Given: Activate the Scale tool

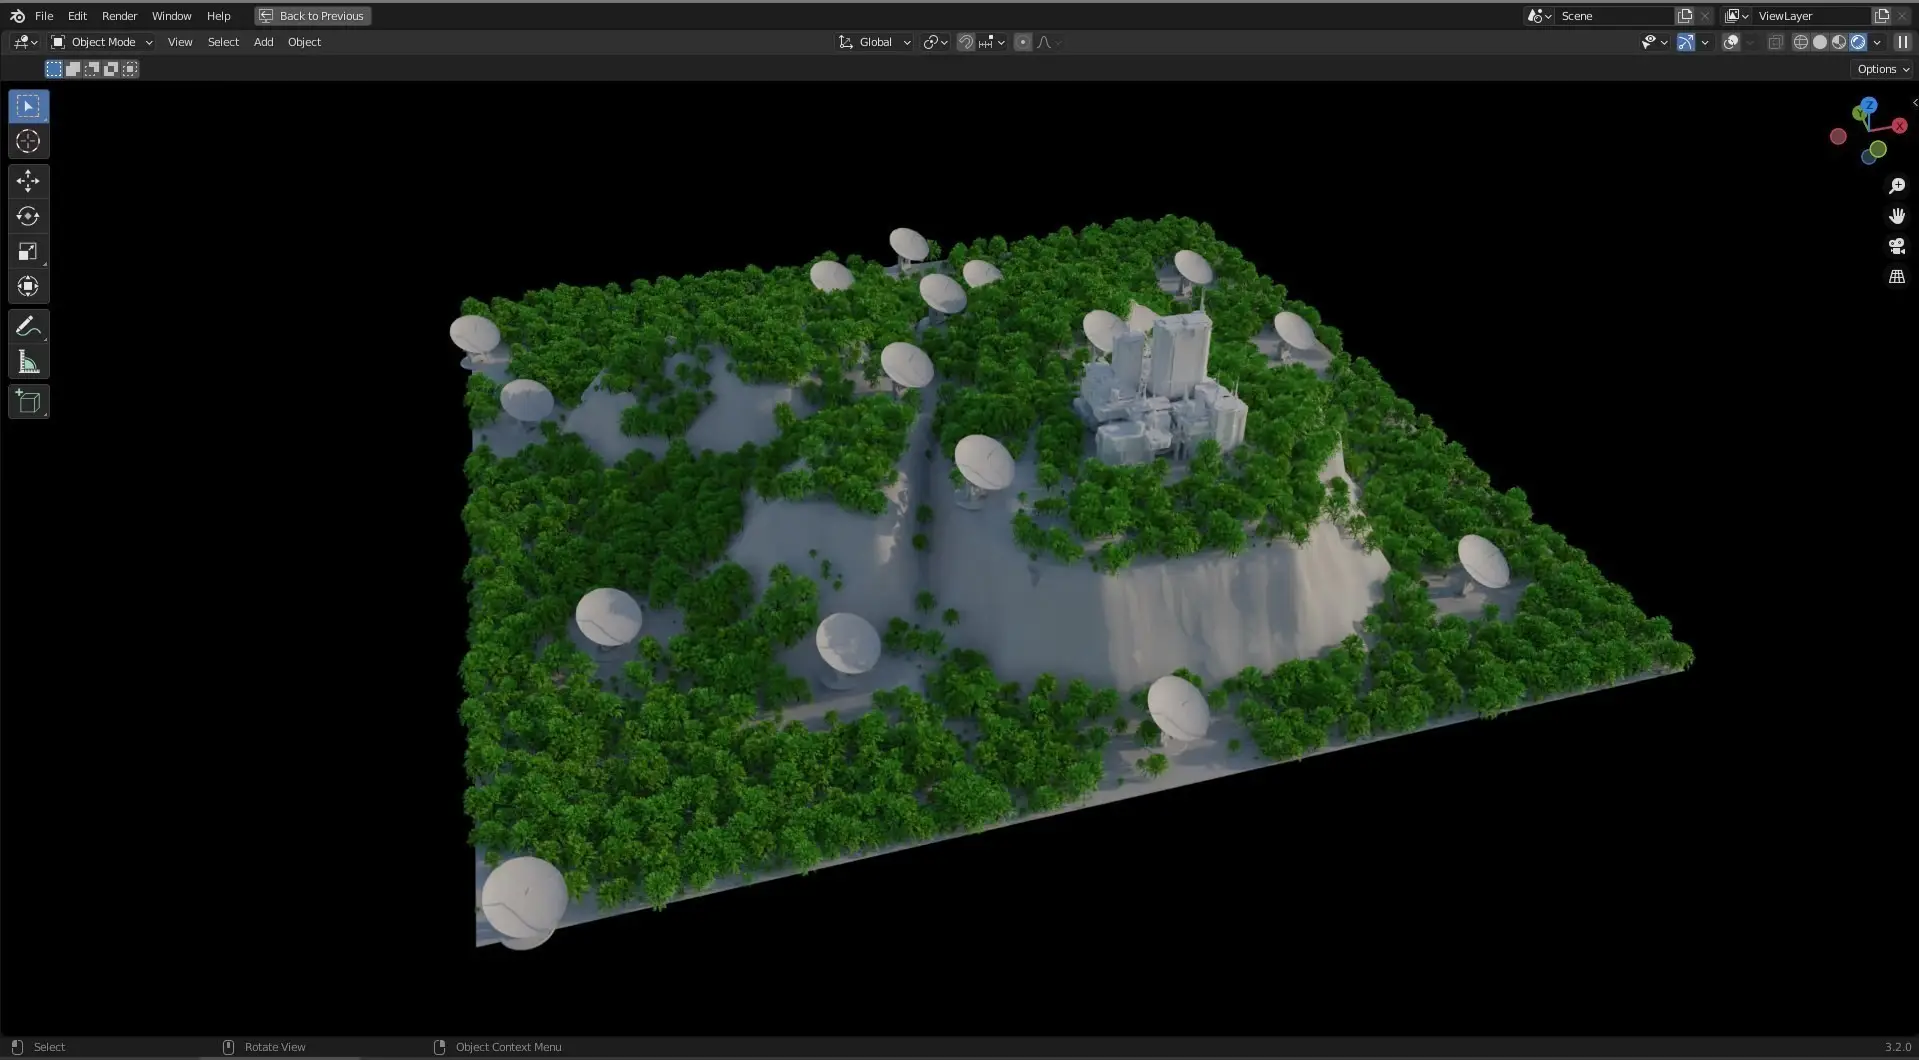Looking at the screenshot, I should [28, 251].
